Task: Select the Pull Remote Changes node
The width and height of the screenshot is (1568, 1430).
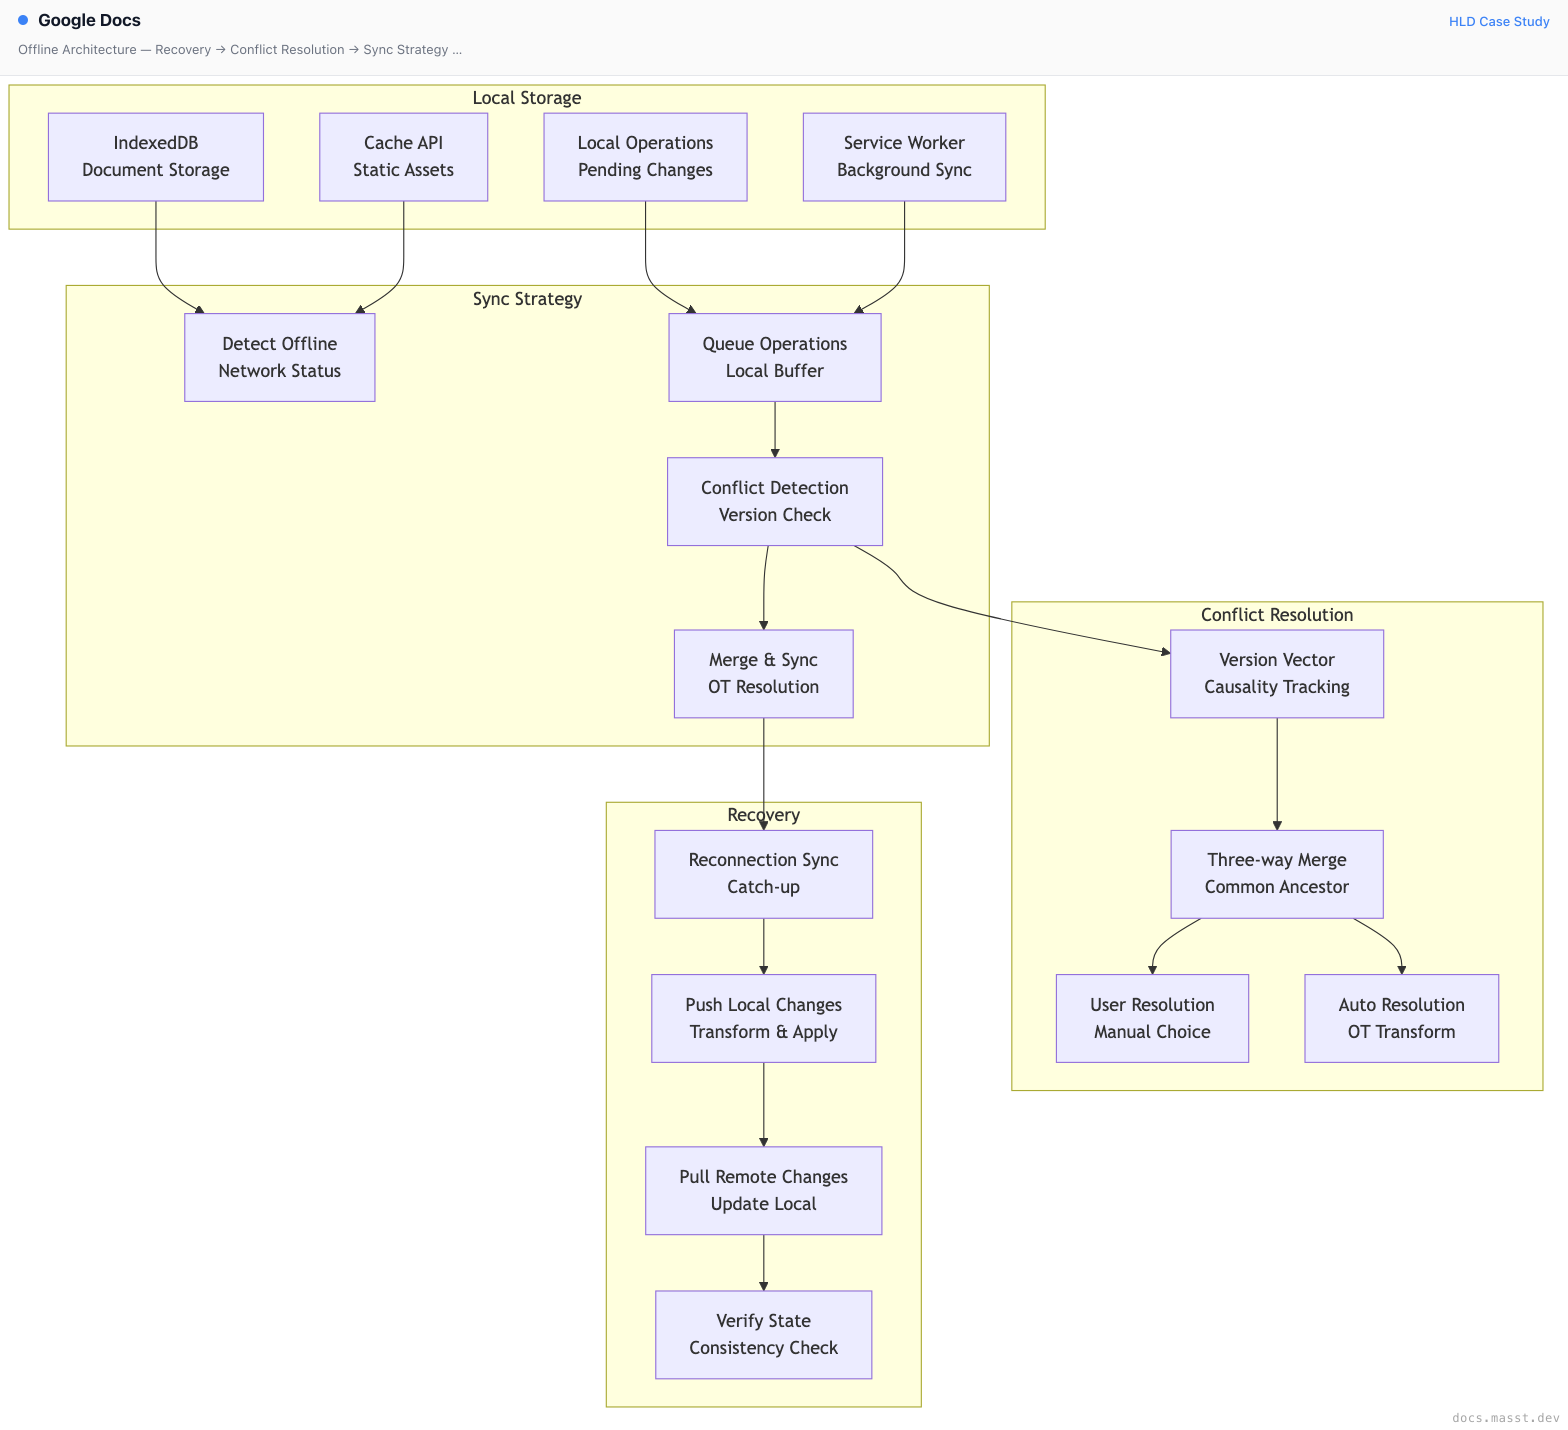Action: (x=764, y=1190)
